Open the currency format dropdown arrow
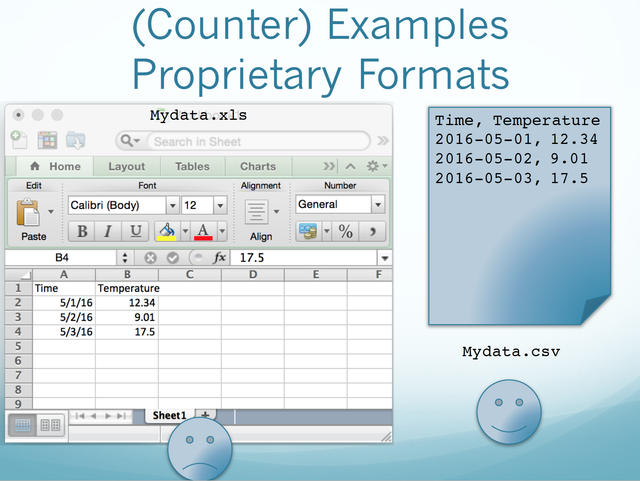Viewport: 640px width, 481px height. point(327,232)
